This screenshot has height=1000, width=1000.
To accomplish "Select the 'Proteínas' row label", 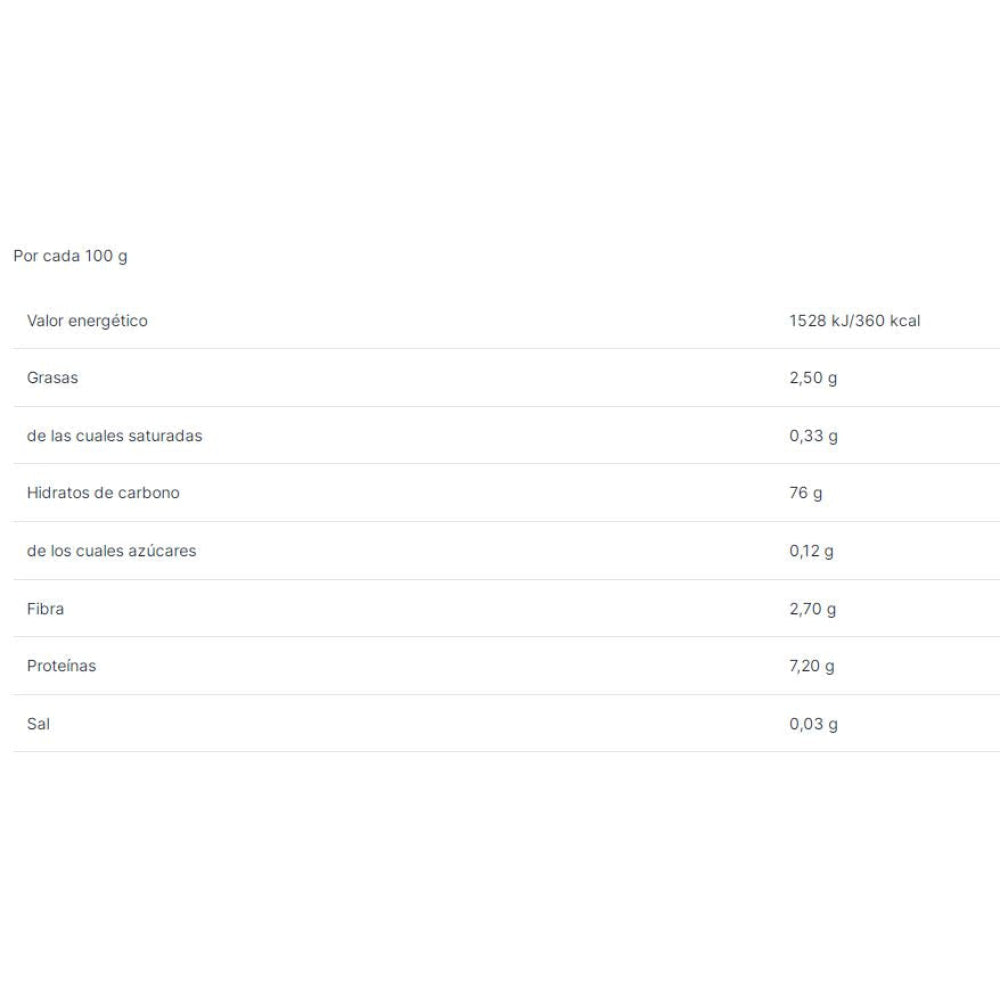I will click(x=62, y=666).
